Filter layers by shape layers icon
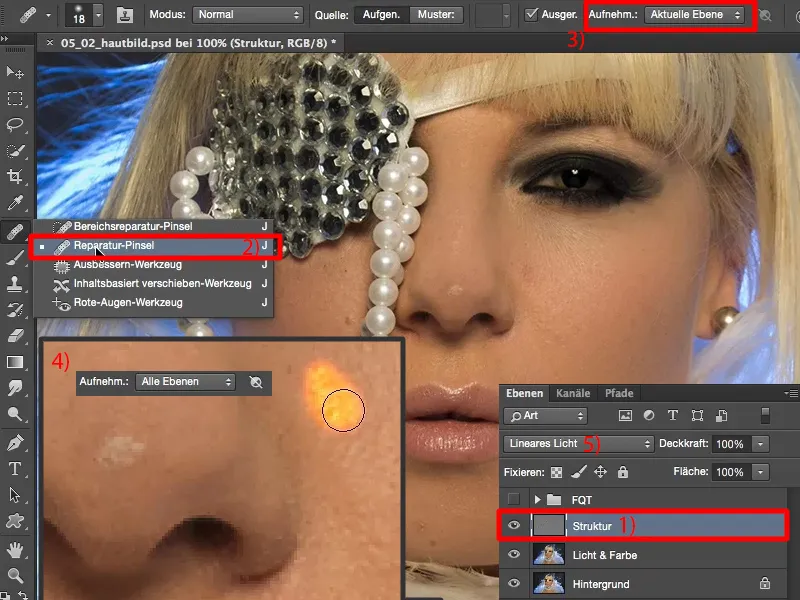The image size is (800, 600). [x=697, y=415]
